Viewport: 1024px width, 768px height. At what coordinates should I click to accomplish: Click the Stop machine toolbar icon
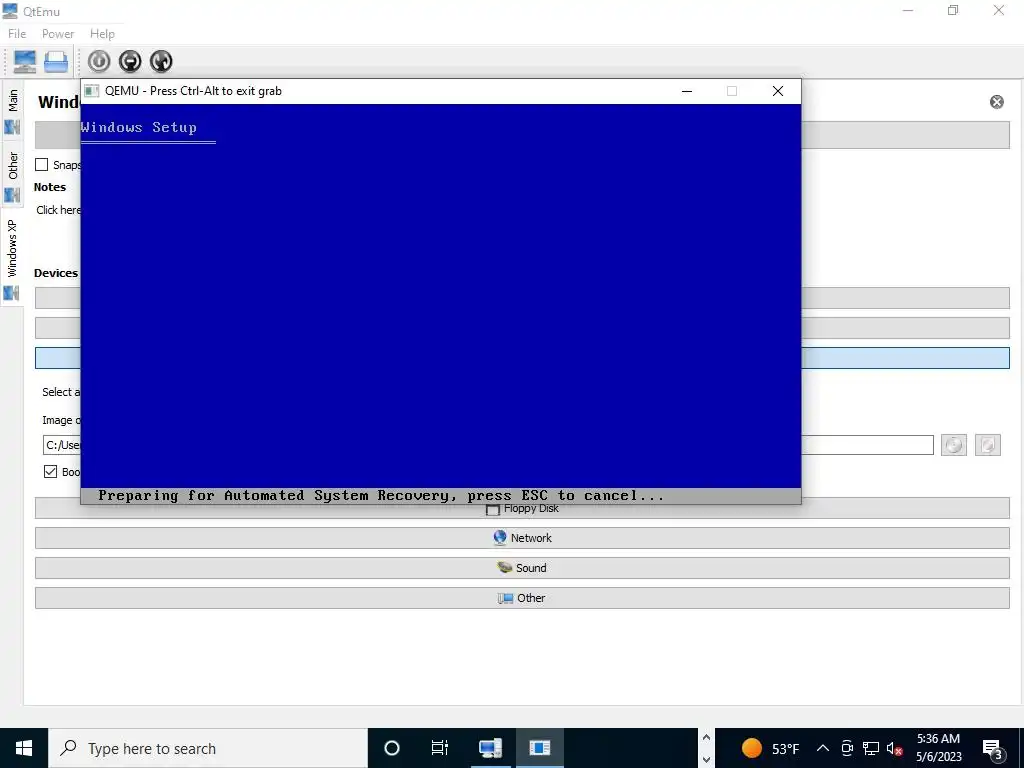[x=131, y=61]
